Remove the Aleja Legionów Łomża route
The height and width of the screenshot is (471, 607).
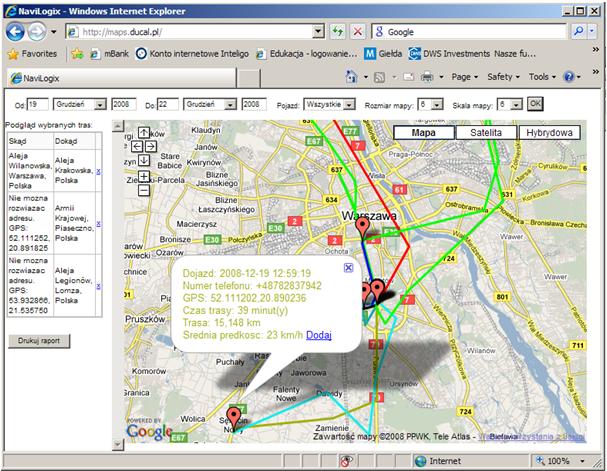click(98, 286)
